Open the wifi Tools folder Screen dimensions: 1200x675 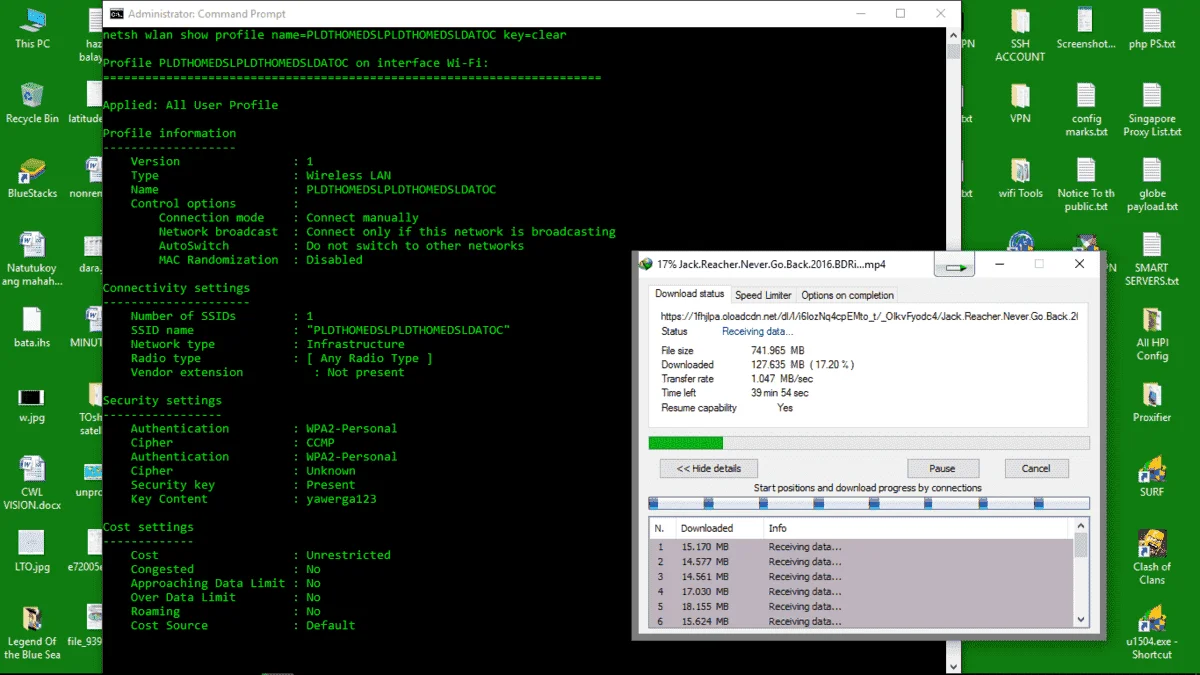tap(1020, 178)
